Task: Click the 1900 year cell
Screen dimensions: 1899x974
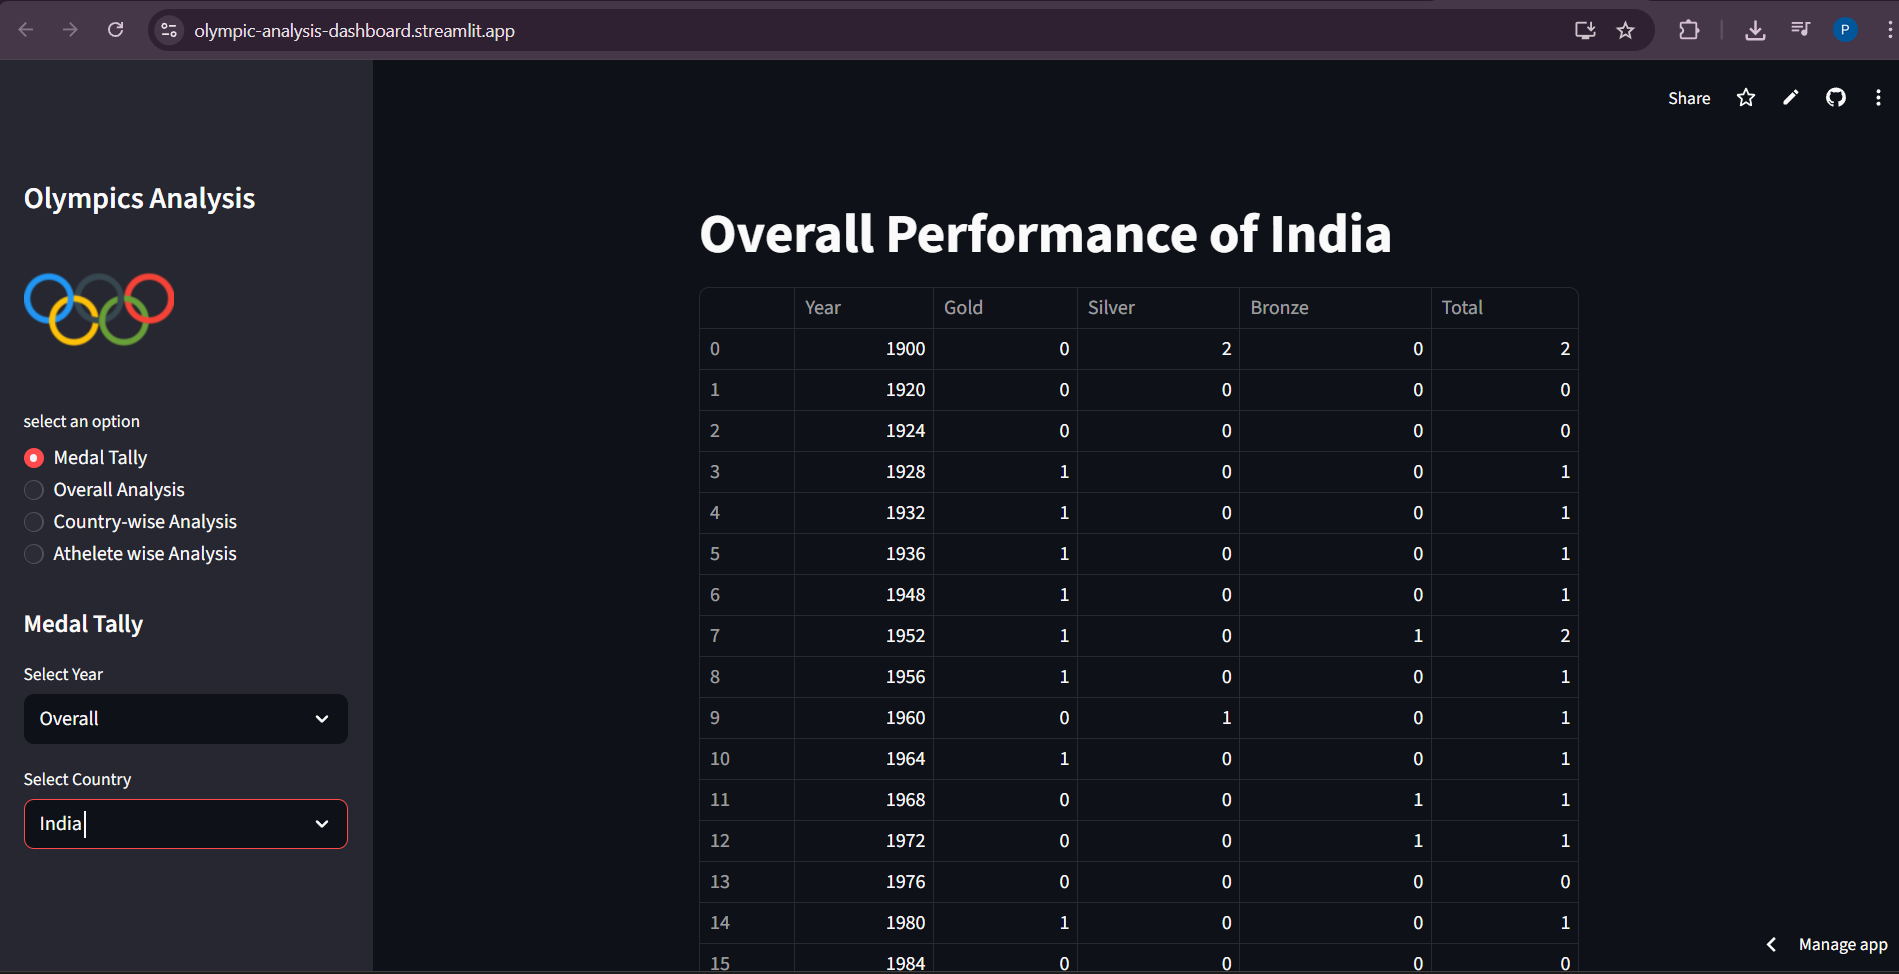Action: pyautogui.click(x=864, y=349)
